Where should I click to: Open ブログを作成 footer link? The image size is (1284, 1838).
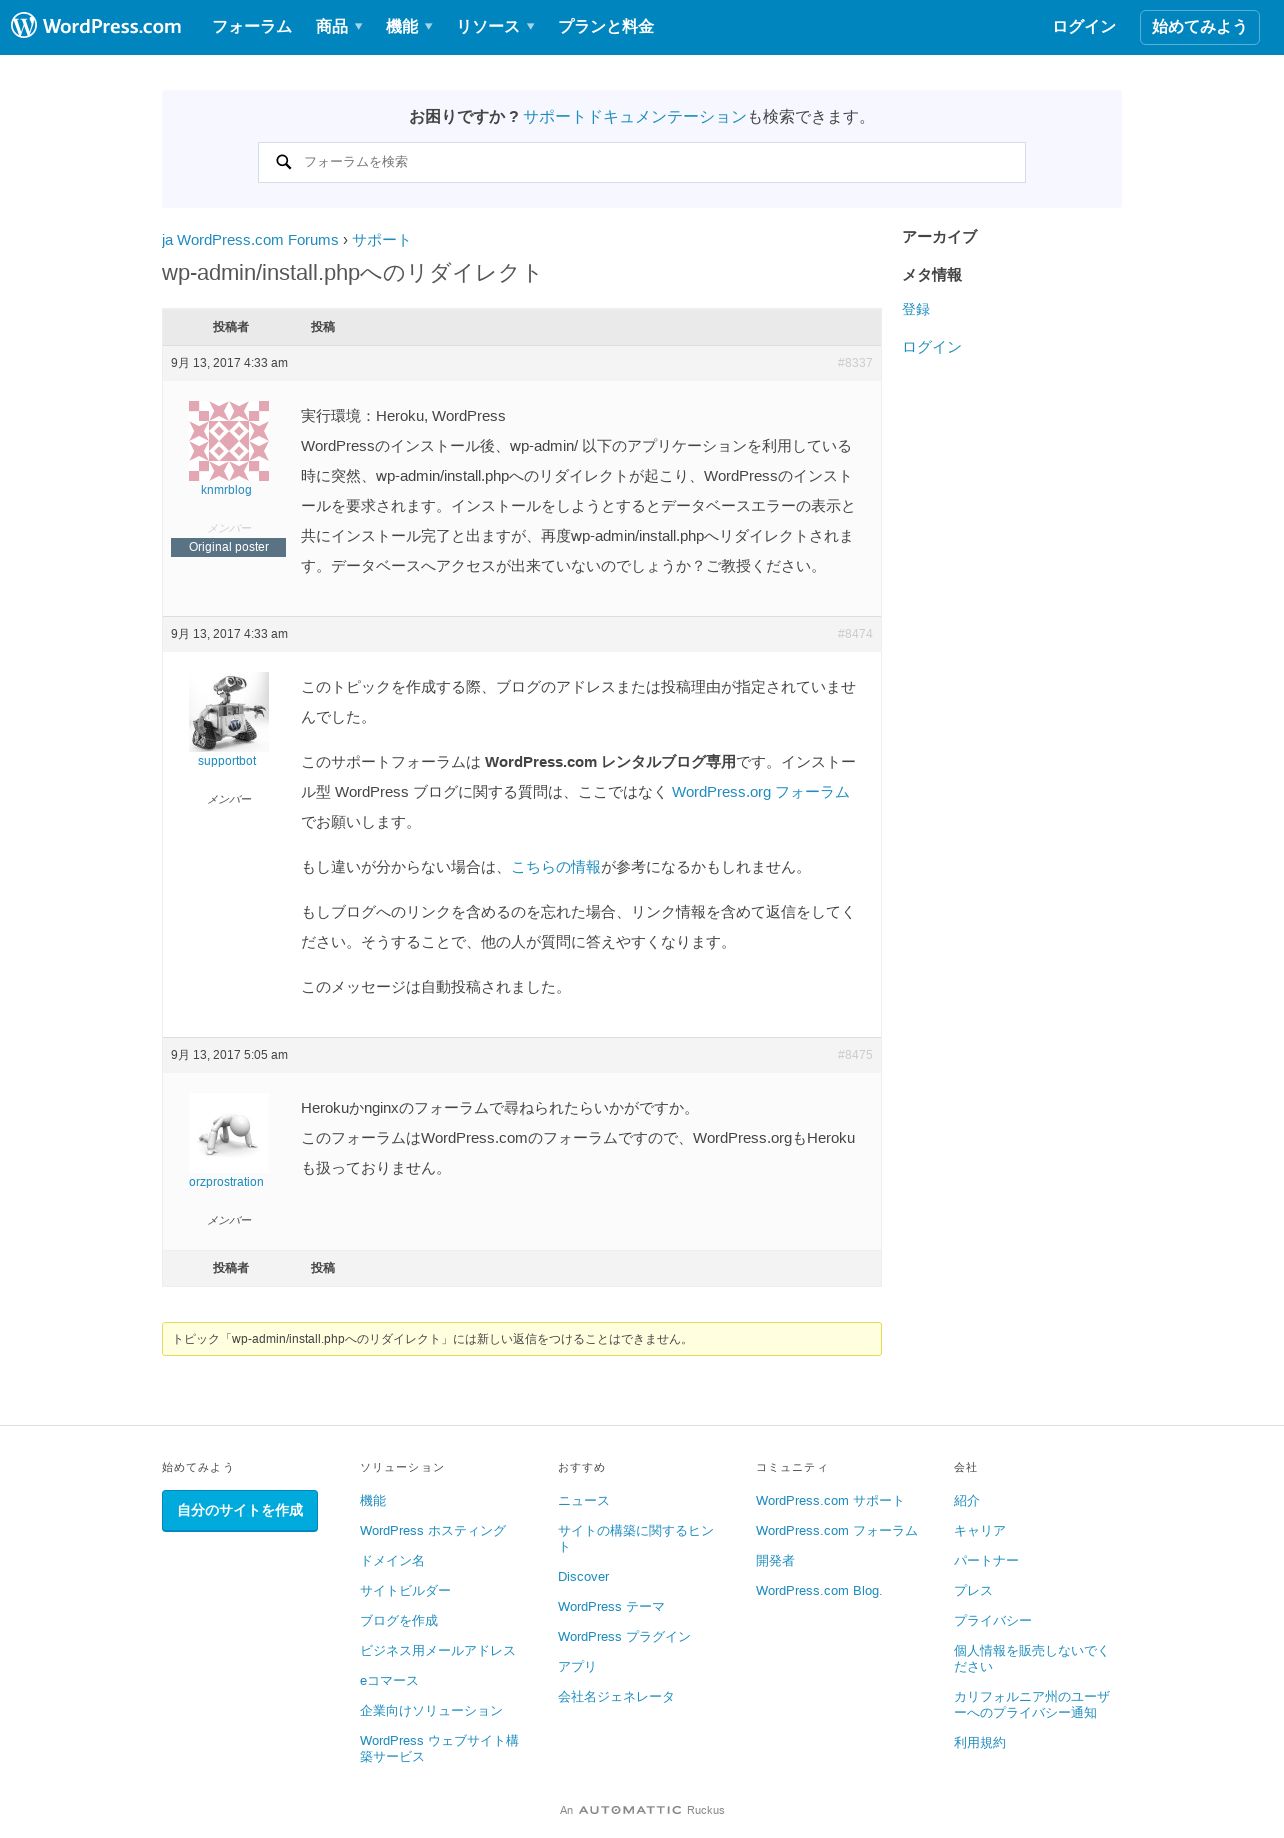click(399, 1621)
